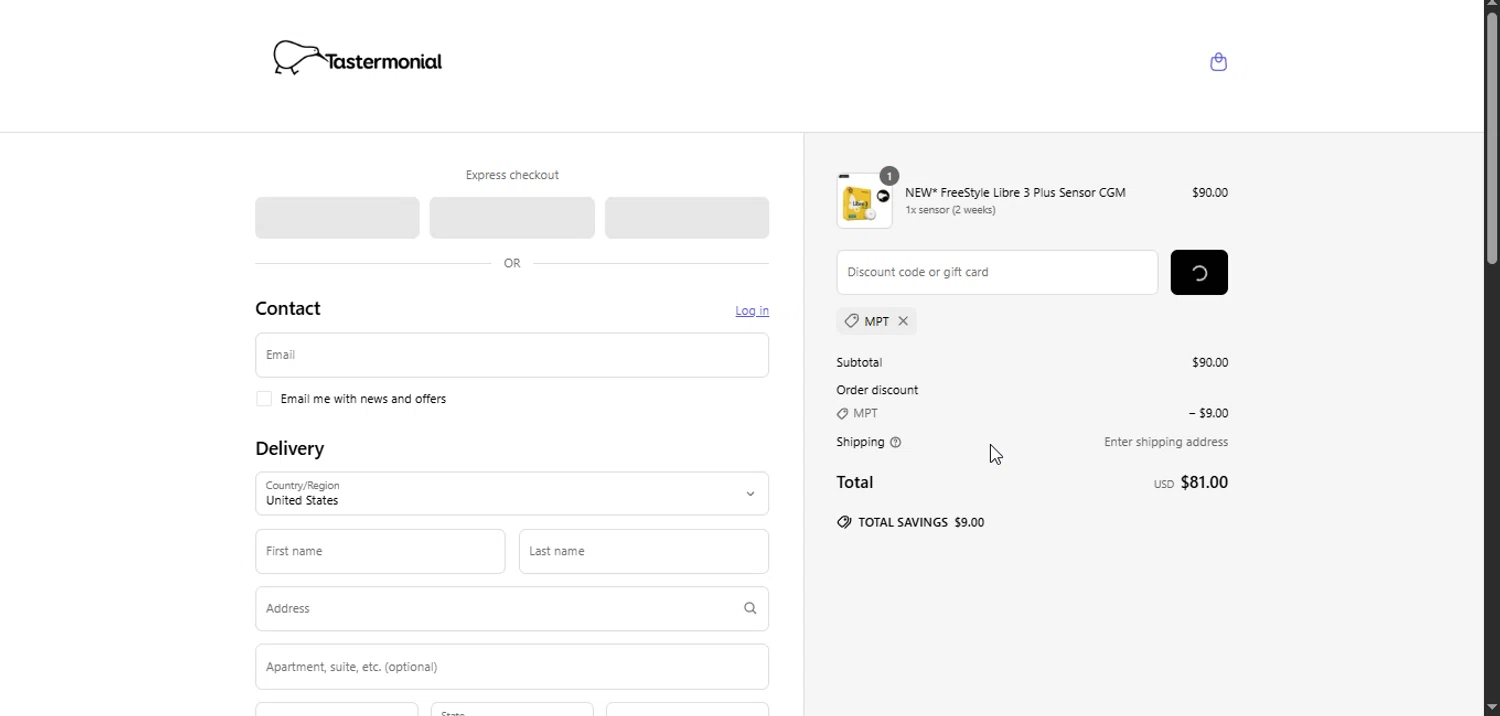Click the total amount $81.00

pyautogui.click(x=1204, y=483)
